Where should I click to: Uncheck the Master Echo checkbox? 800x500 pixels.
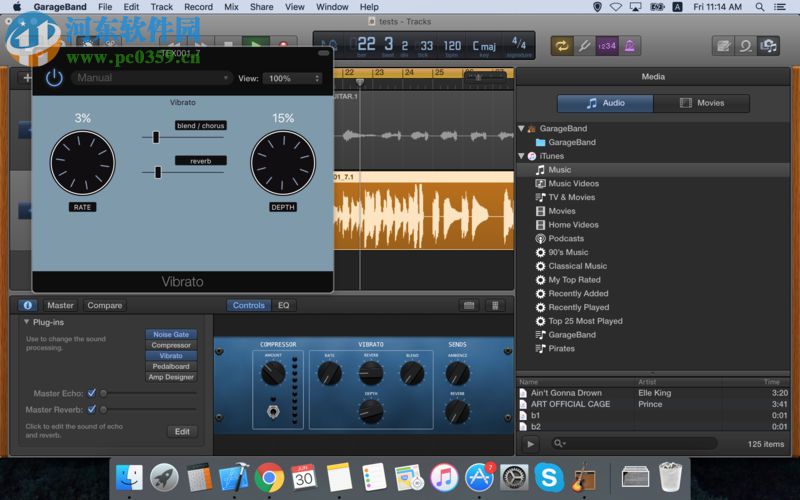point(92,393)
